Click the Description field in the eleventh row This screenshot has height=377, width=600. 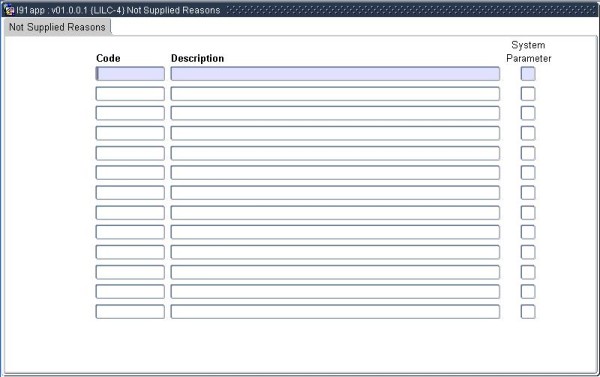point(335,272)
